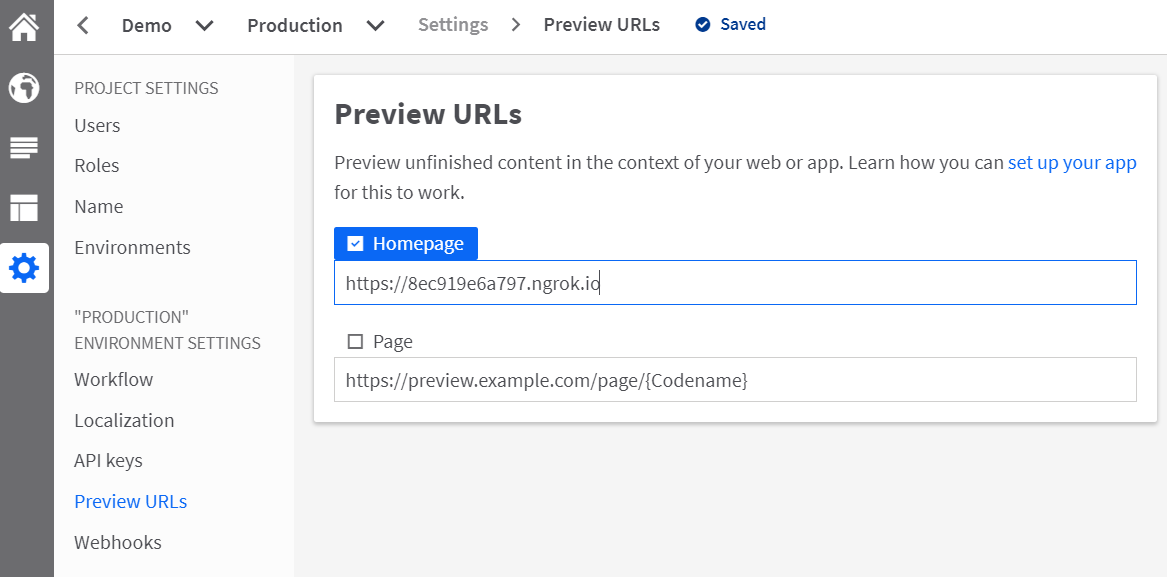
Task: Uncheck the Homepage checkbox
Action: click(x=356, y=243)
